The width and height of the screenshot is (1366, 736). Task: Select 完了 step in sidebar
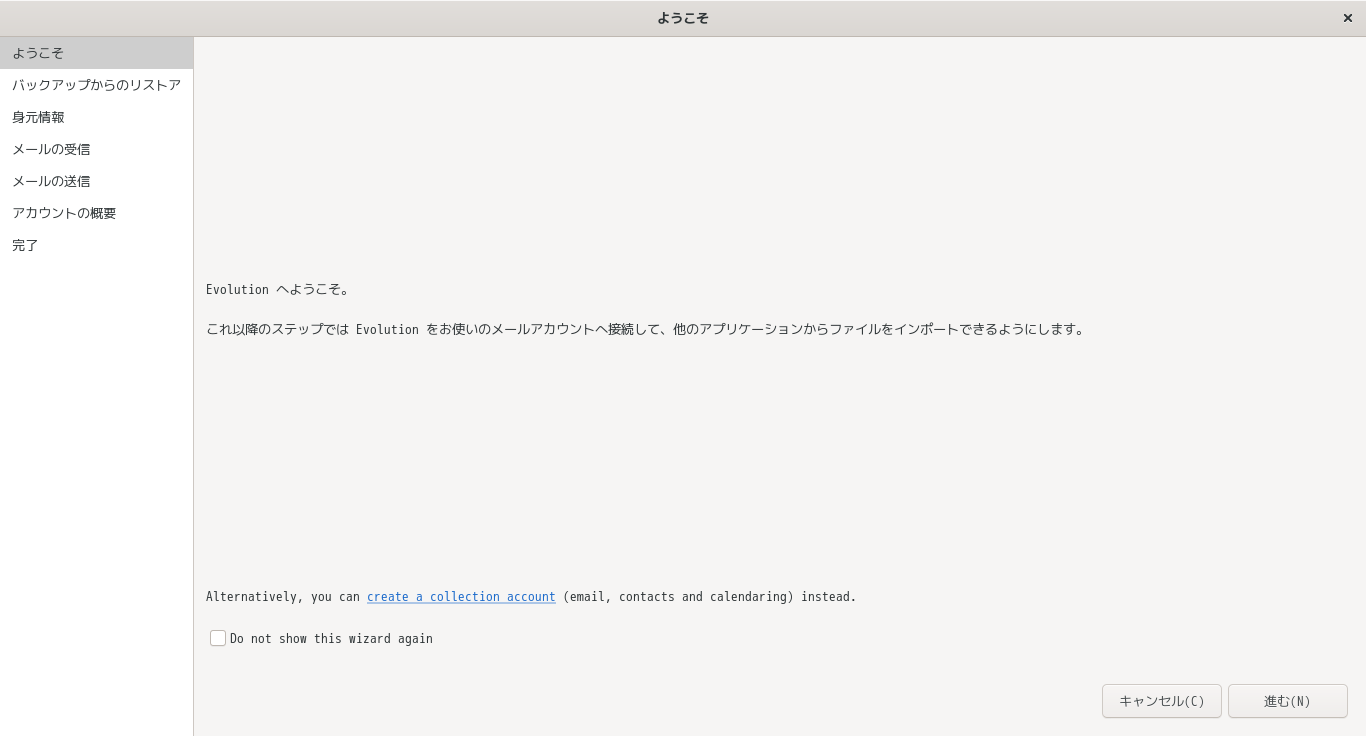96,245
